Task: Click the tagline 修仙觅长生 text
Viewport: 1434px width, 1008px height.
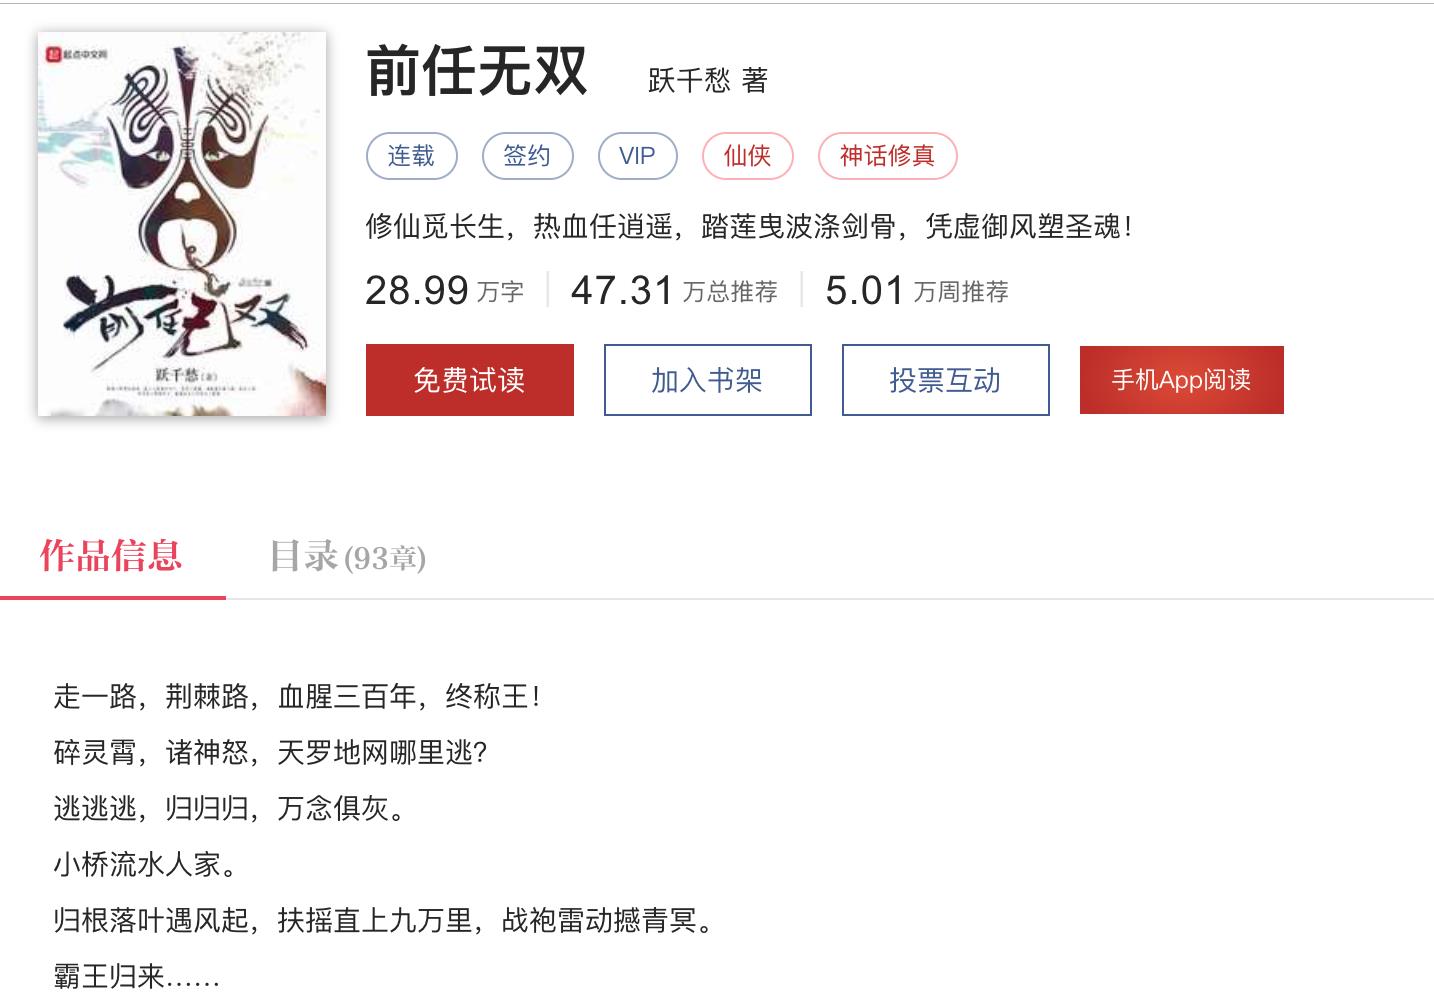Action: [x=435, y=227]
